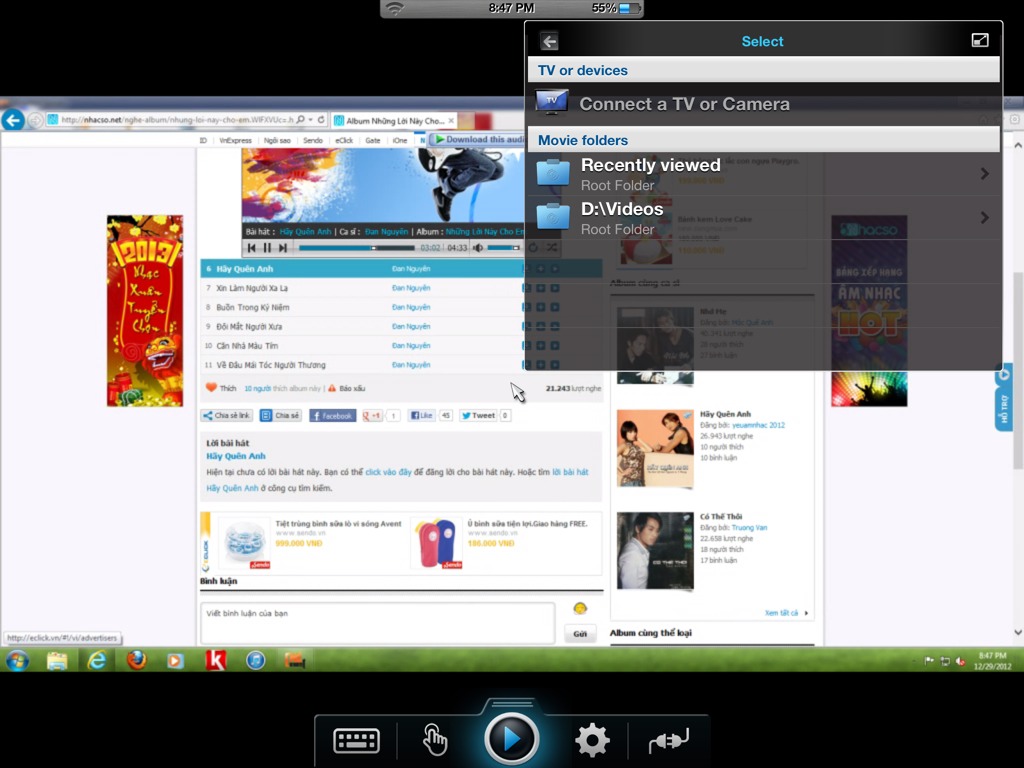
Task: Open the Recently viewed folder
Action: click(650, 174)
